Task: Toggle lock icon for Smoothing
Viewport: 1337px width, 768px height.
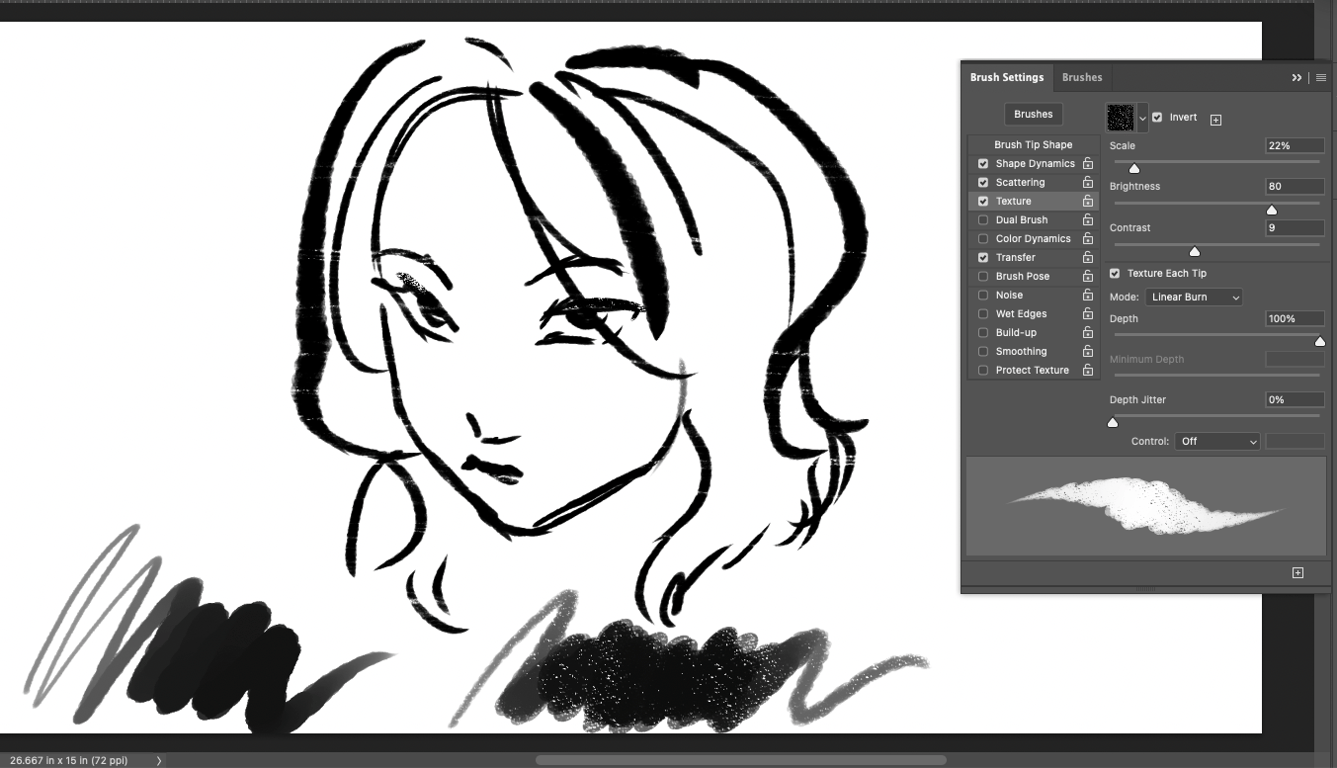Action: pyautogui.click(x=1087, y=351)
